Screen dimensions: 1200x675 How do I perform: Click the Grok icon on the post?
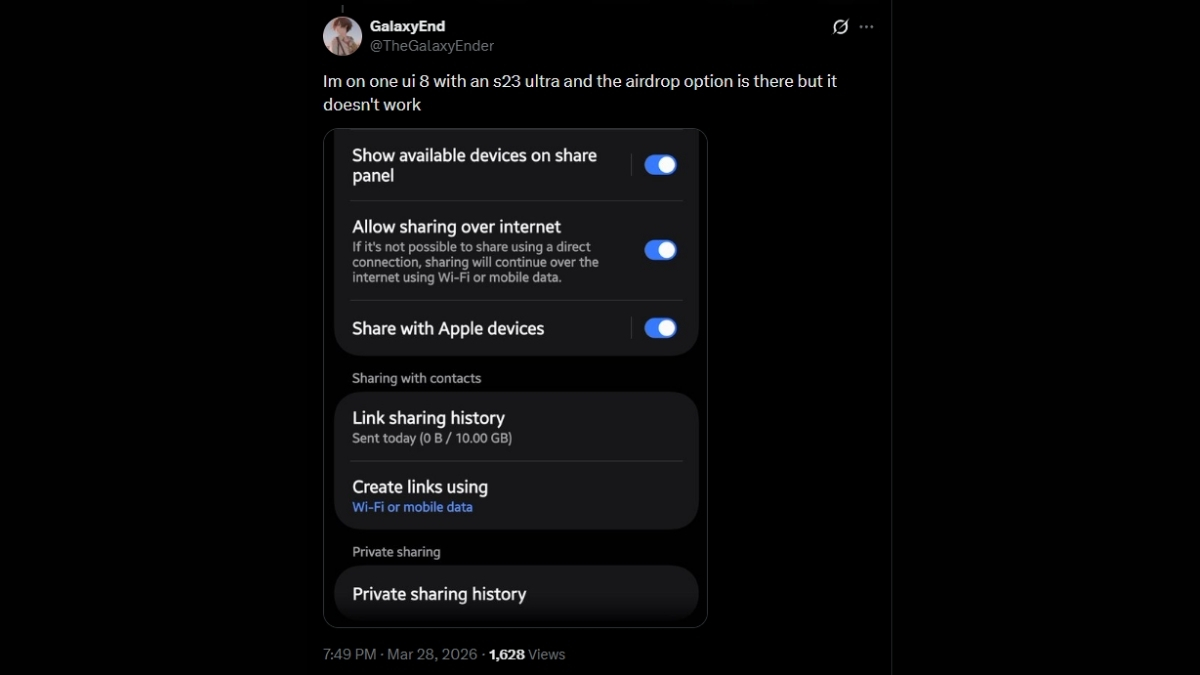click(x=840, y=27)
